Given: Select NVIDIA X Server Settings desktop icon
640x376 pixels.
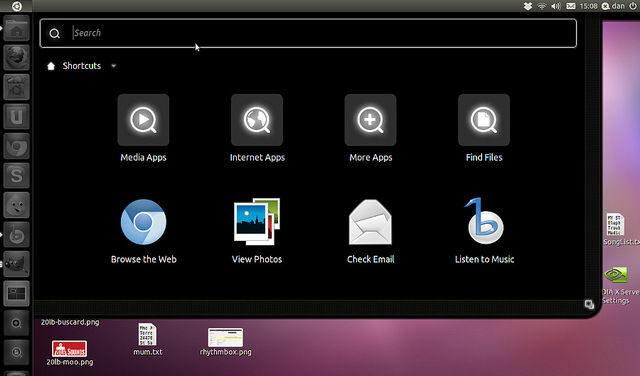Looking at the screenshot, I should [620, 285].
